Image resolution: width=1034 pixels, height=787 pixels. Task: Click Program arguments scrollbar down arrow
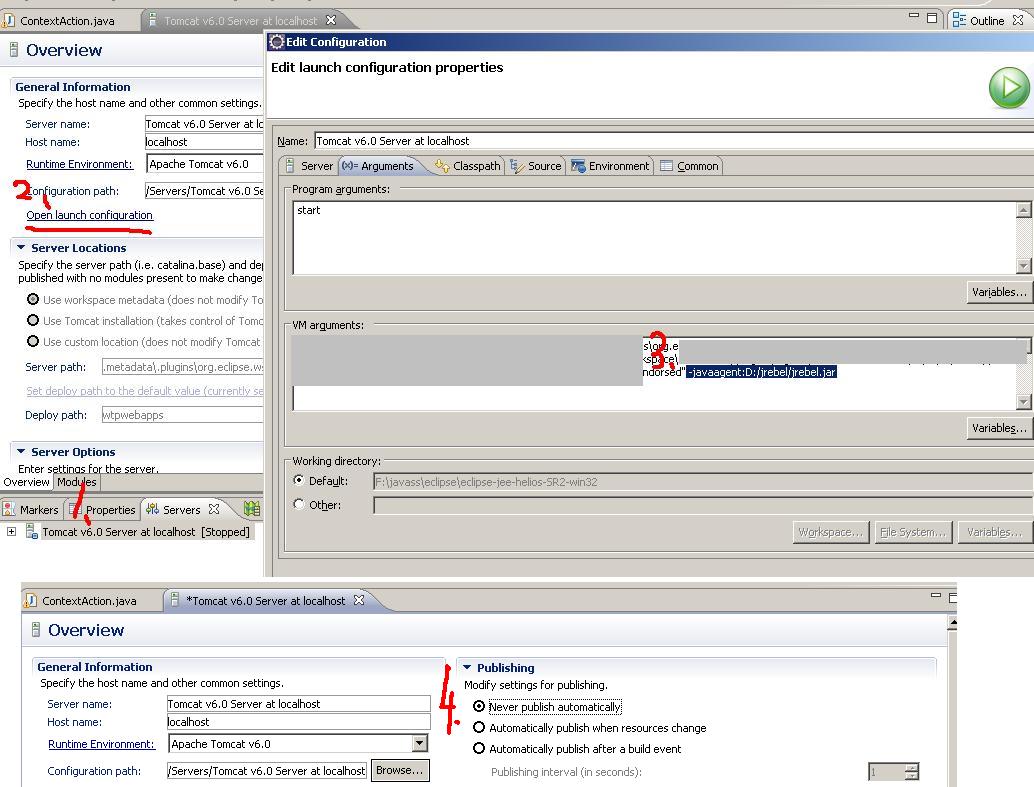(x=1023, y=266)
